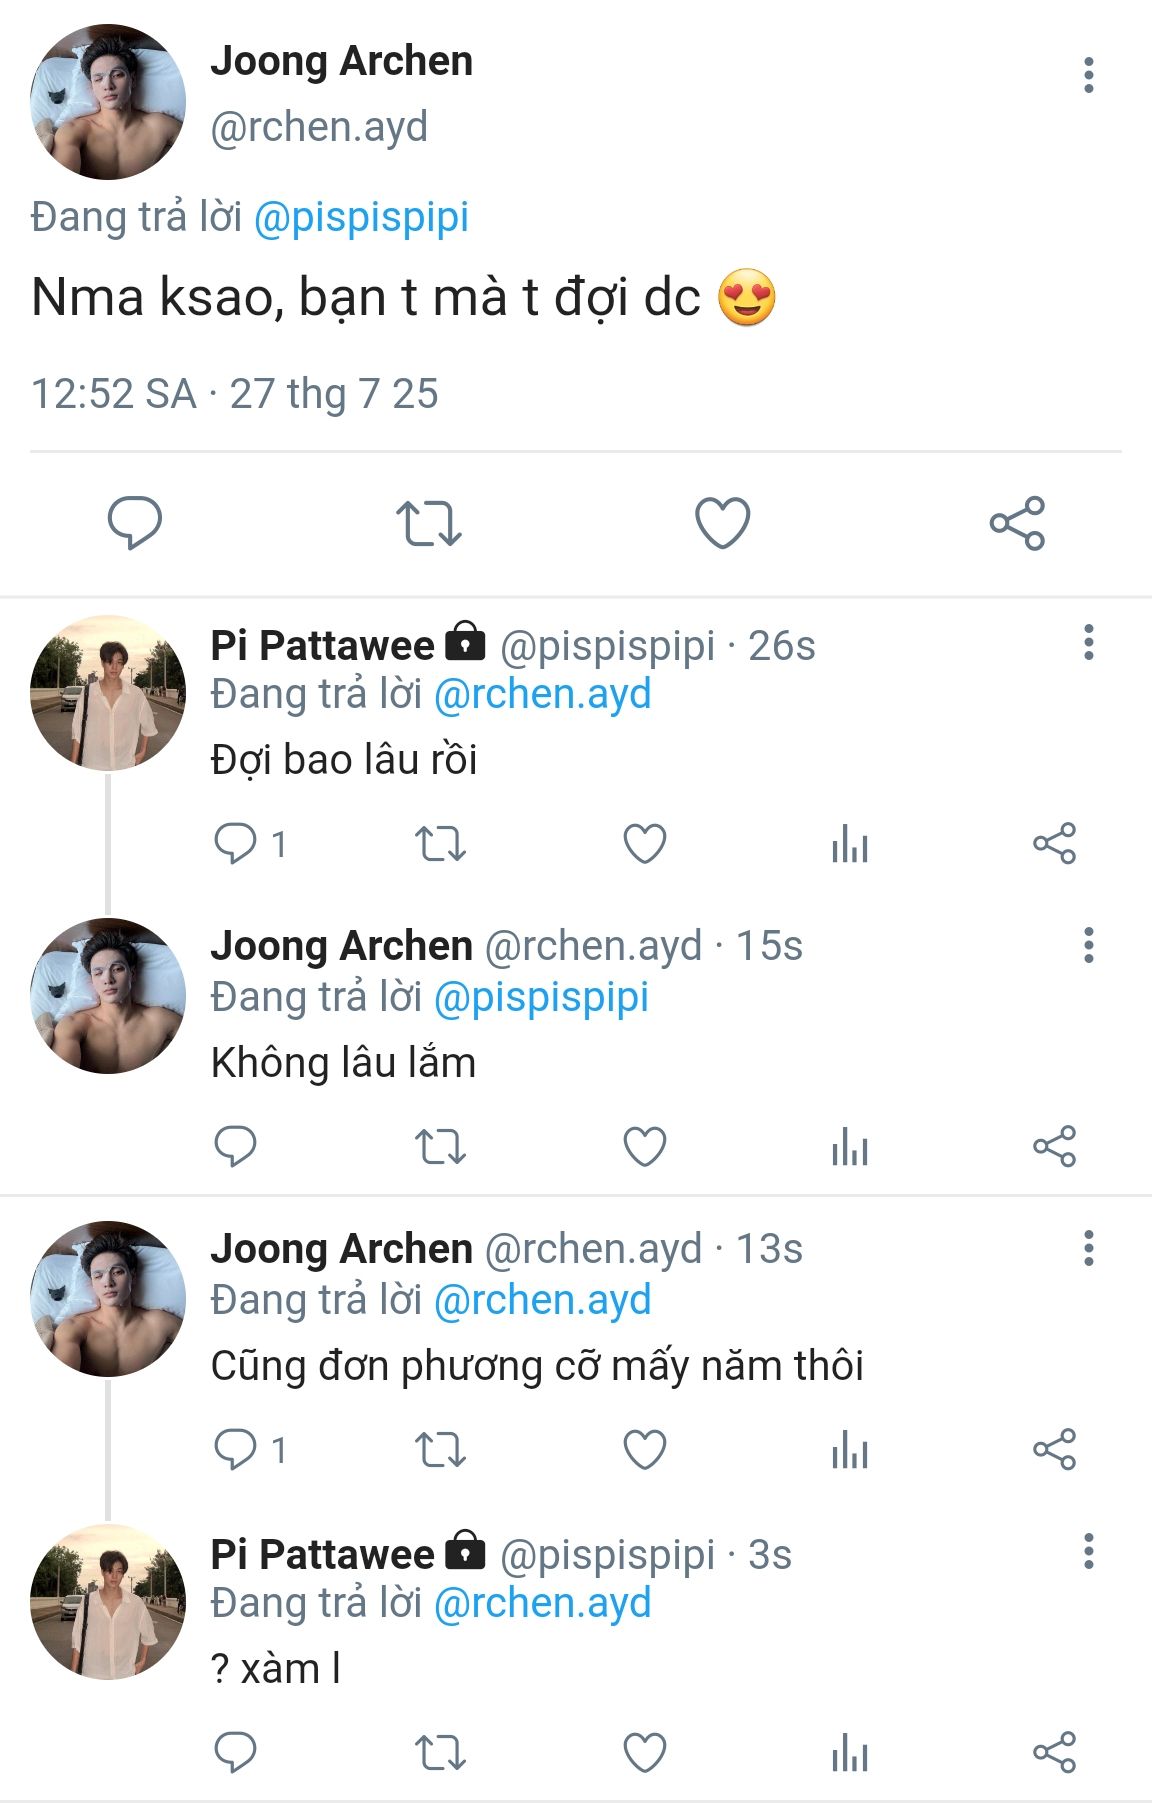Share the main tweet
Image resolution: width=1152 pixels, height=1803 pixels.
(1017, 522)
